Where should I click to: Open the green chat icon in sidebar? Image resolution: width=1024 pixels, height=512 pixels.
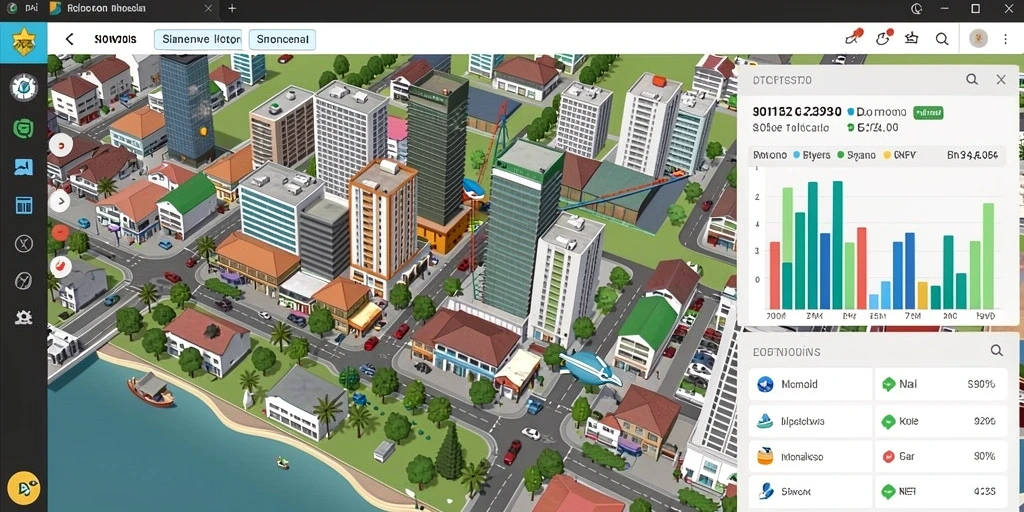[24, 127]
